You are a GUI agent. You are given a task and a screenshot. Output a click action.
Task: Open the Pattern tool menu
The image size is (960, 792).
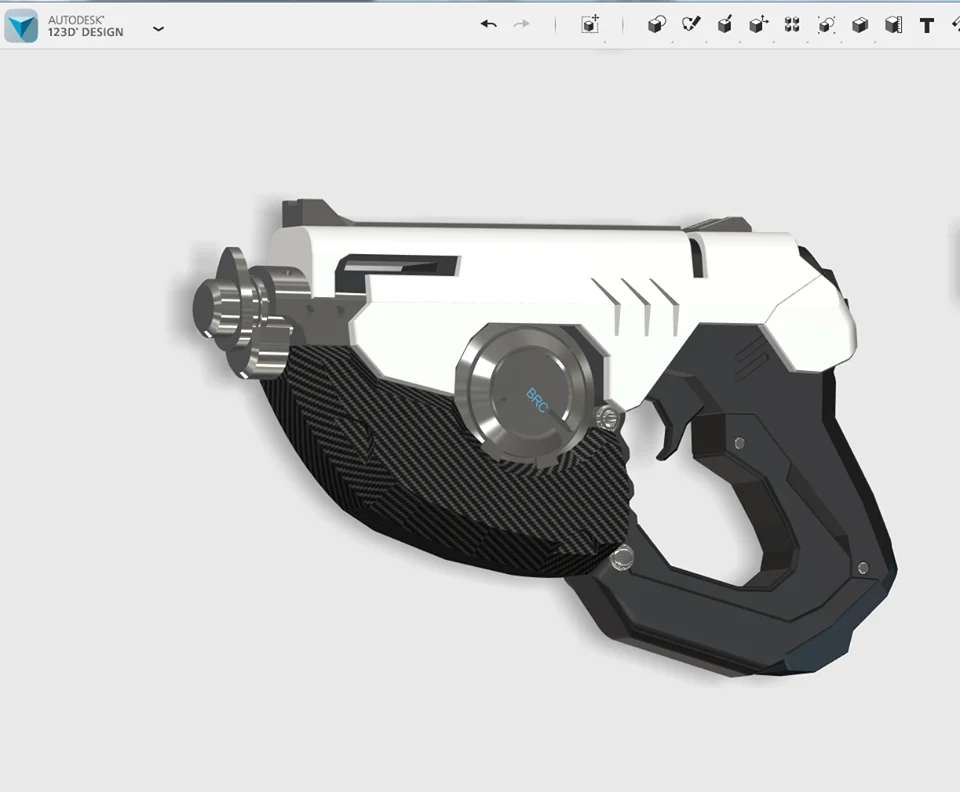792,24
